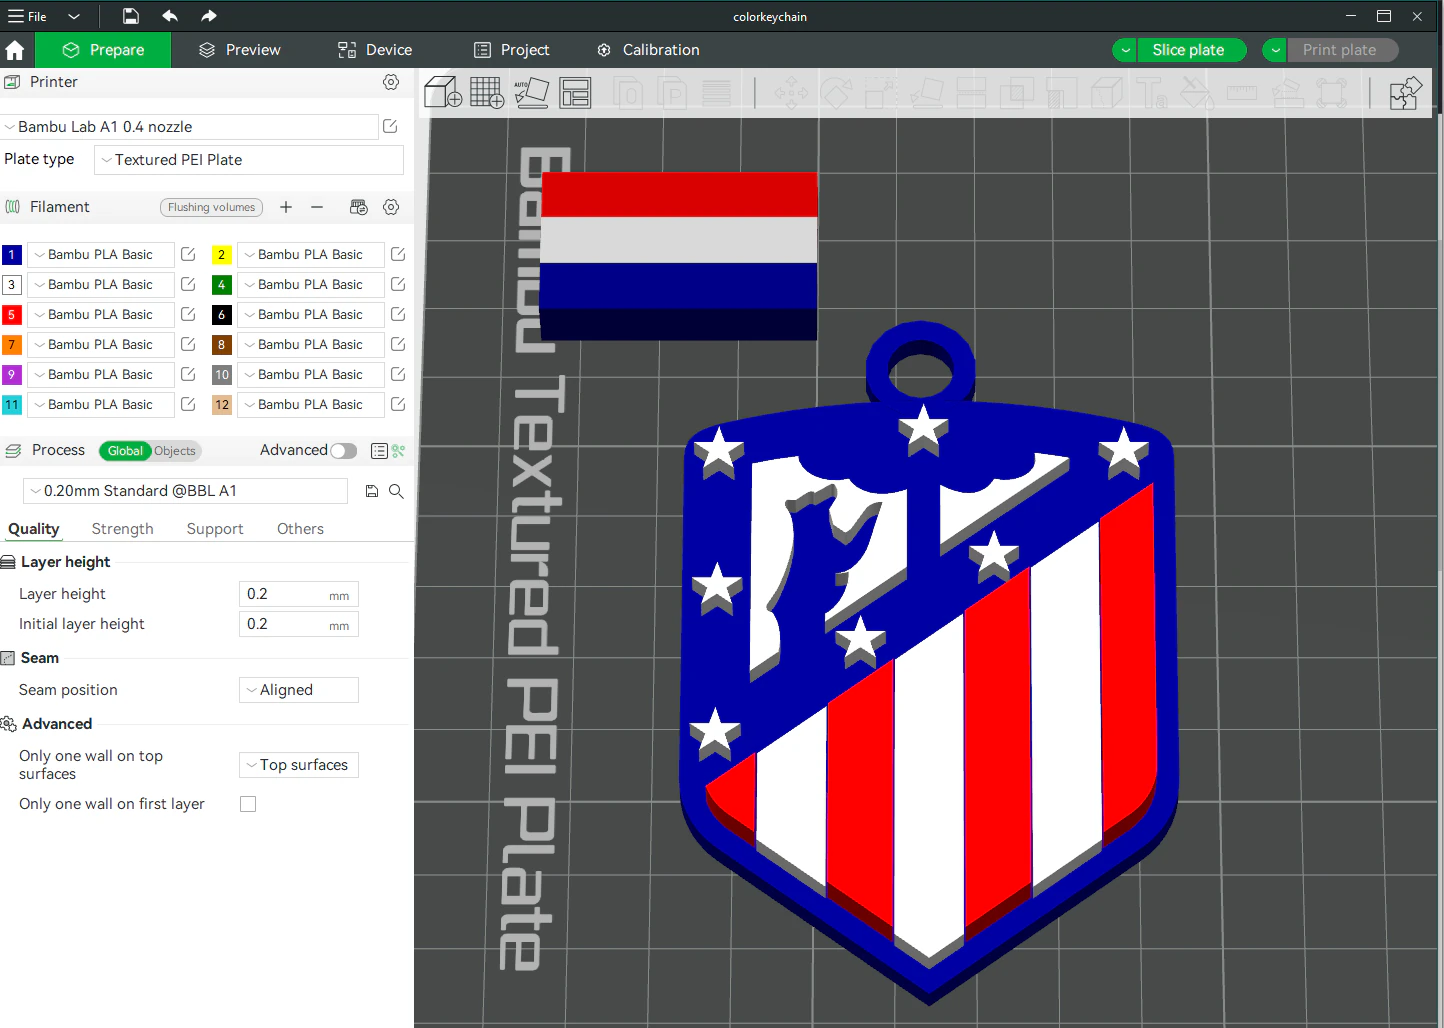Open the Support settings tab
Image resolution: width=1444 pixels, height=1028 pixels.
point(215,529)
